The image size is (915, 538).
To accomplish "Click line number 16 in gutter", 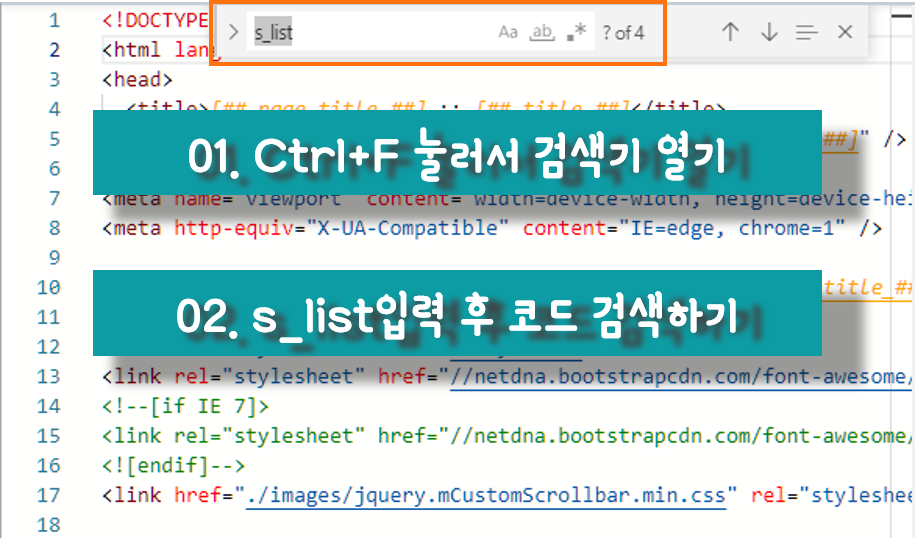I will (48, 466).
